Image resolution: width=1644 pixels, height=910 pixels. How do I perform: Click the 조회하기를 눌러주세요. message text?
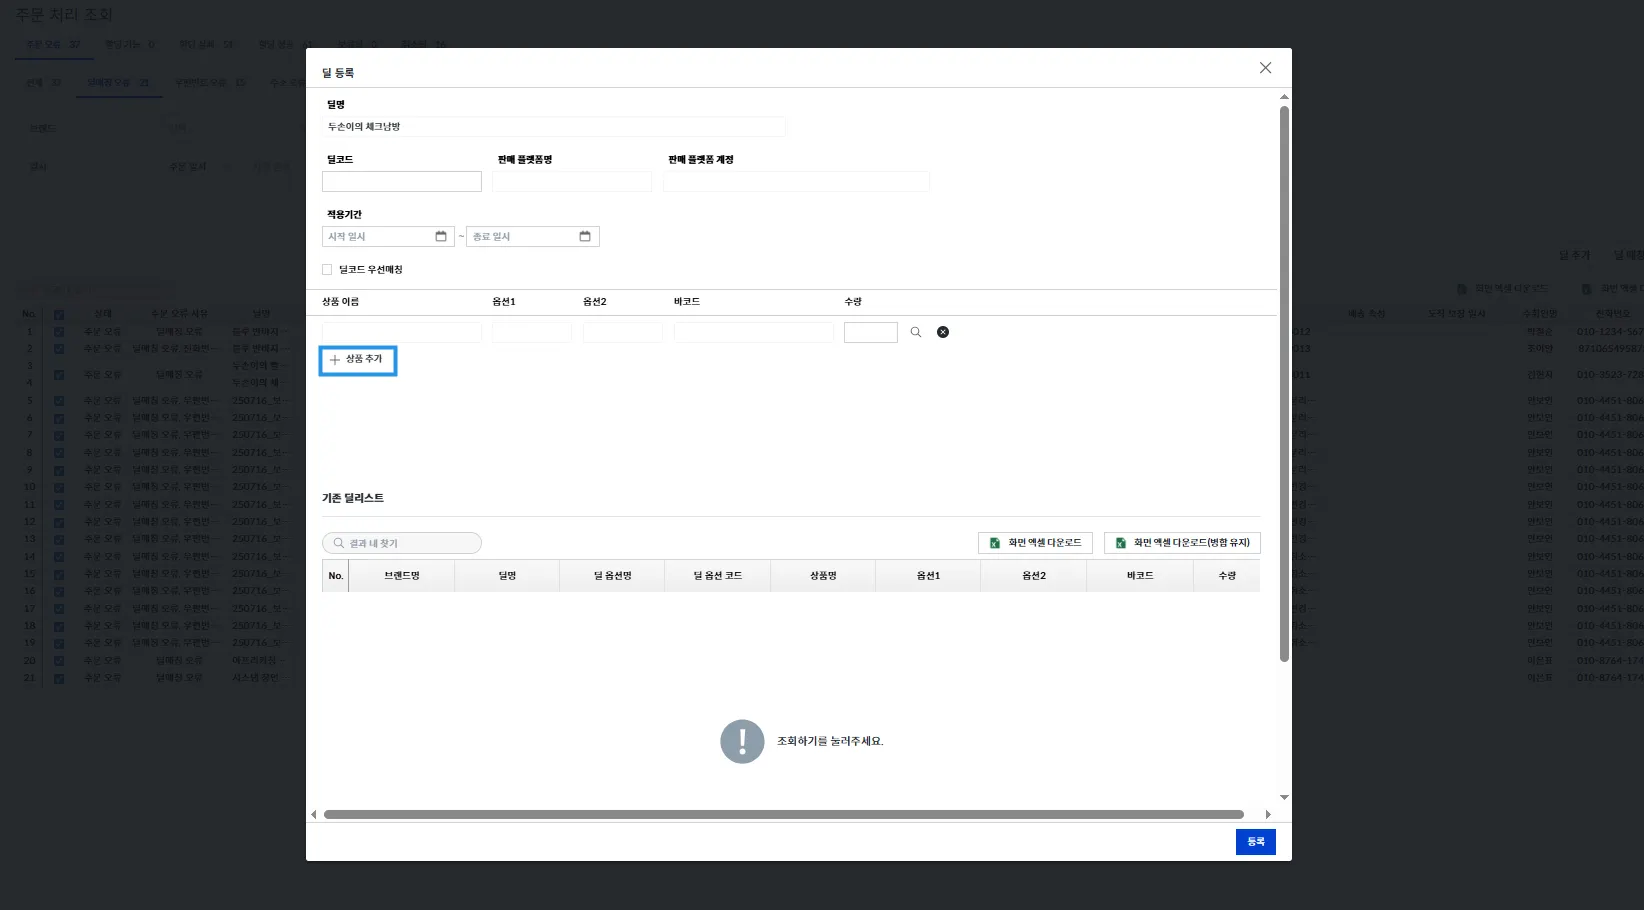click(x=830, y=742)
